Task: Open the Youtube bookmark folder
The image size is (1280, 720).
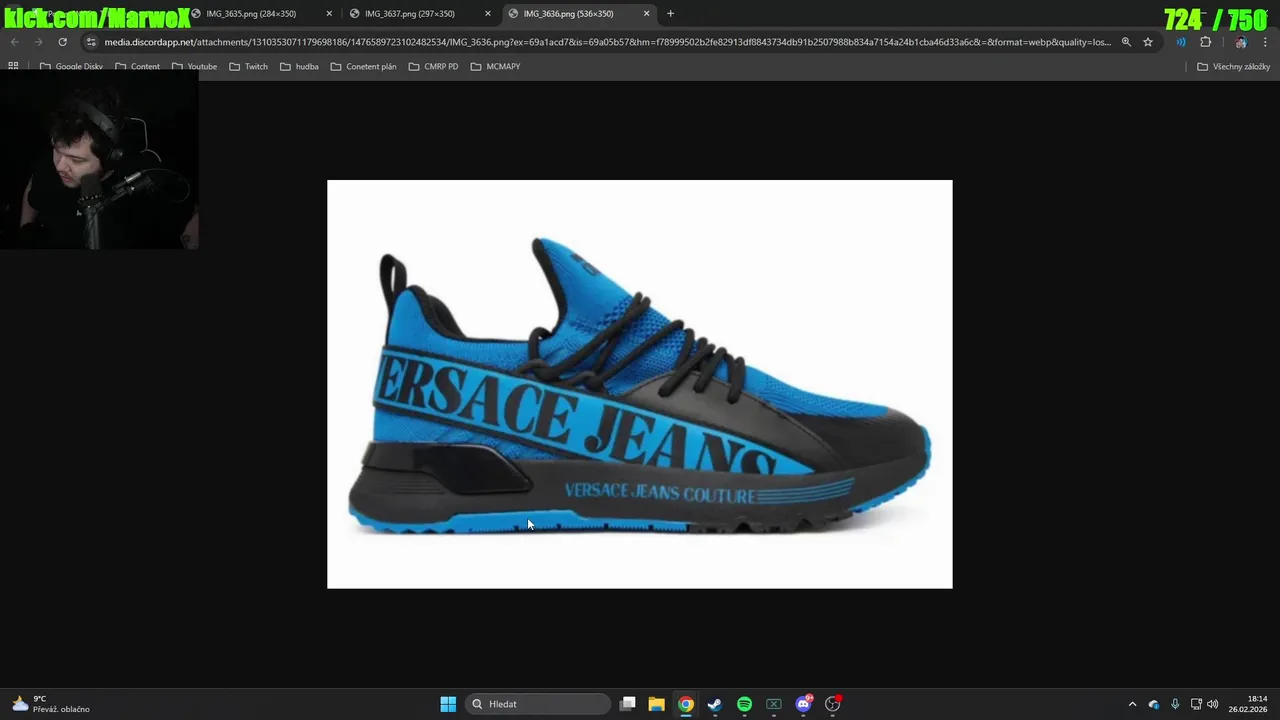Action: click(x=194, y=66)
